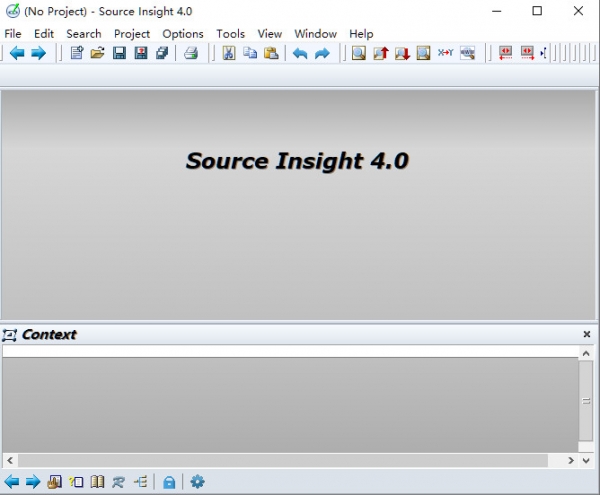Click the Context panel vertical scrollbar thumb
Viewport: 600px width, 495px height.
pyautogui.click(x=586, y=401)
